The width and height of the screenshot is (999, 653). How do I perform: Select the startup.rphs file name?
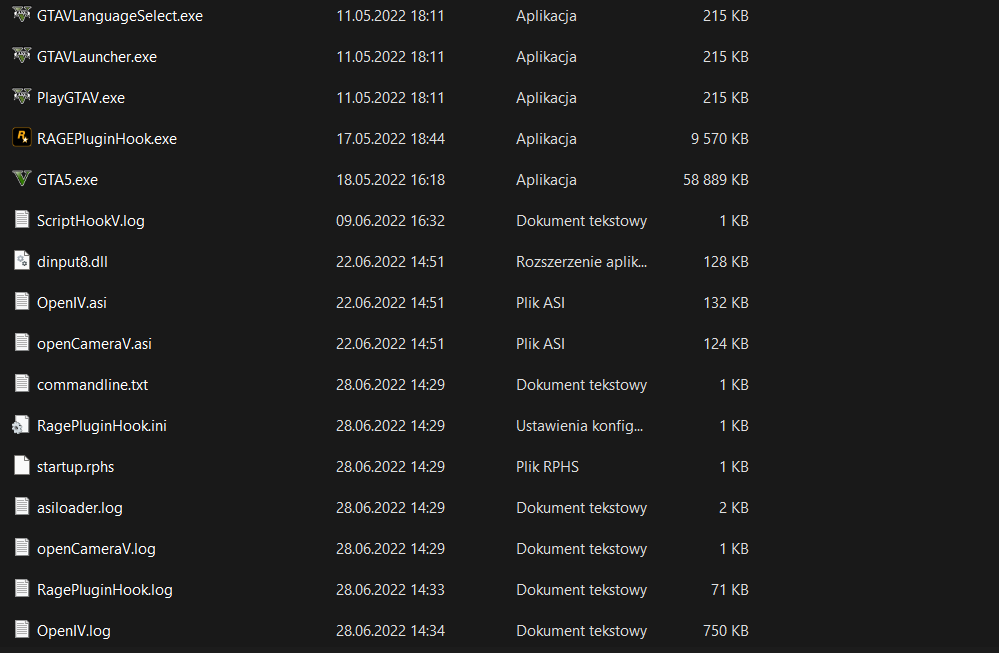click(x=75, y=467)
